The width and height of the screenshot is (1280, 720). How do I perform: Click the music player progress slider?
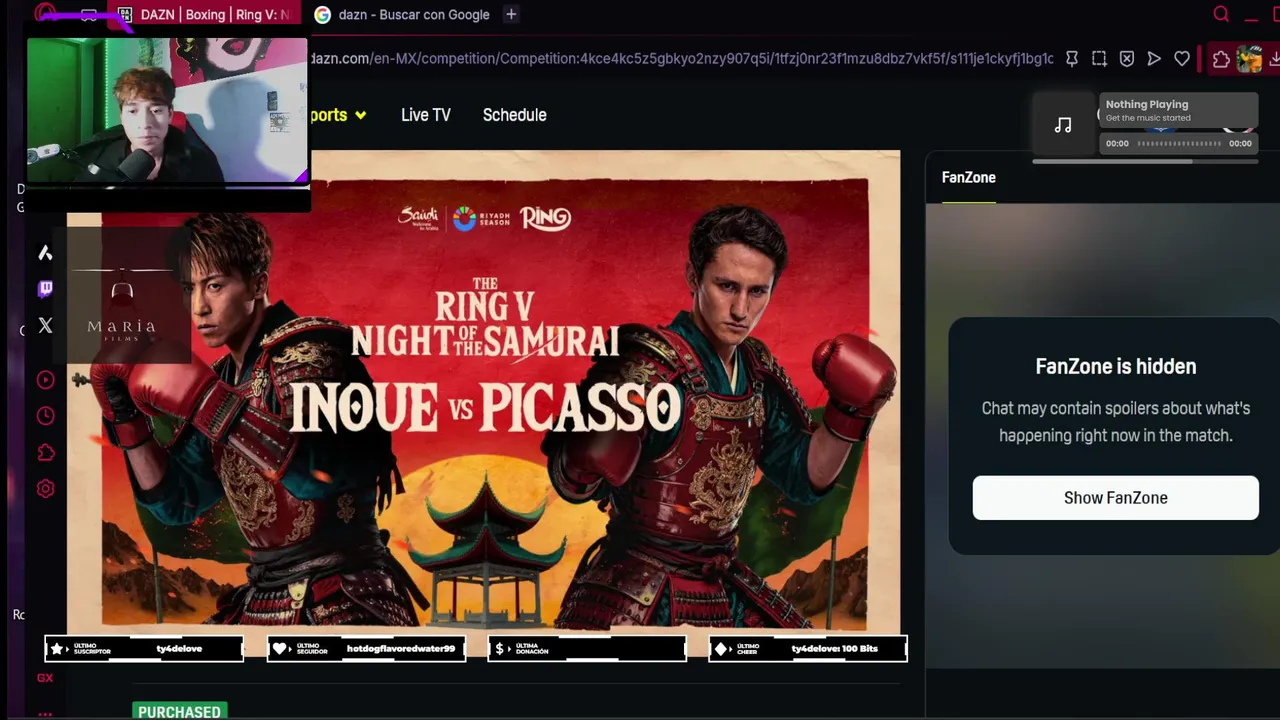(1179, 144)
